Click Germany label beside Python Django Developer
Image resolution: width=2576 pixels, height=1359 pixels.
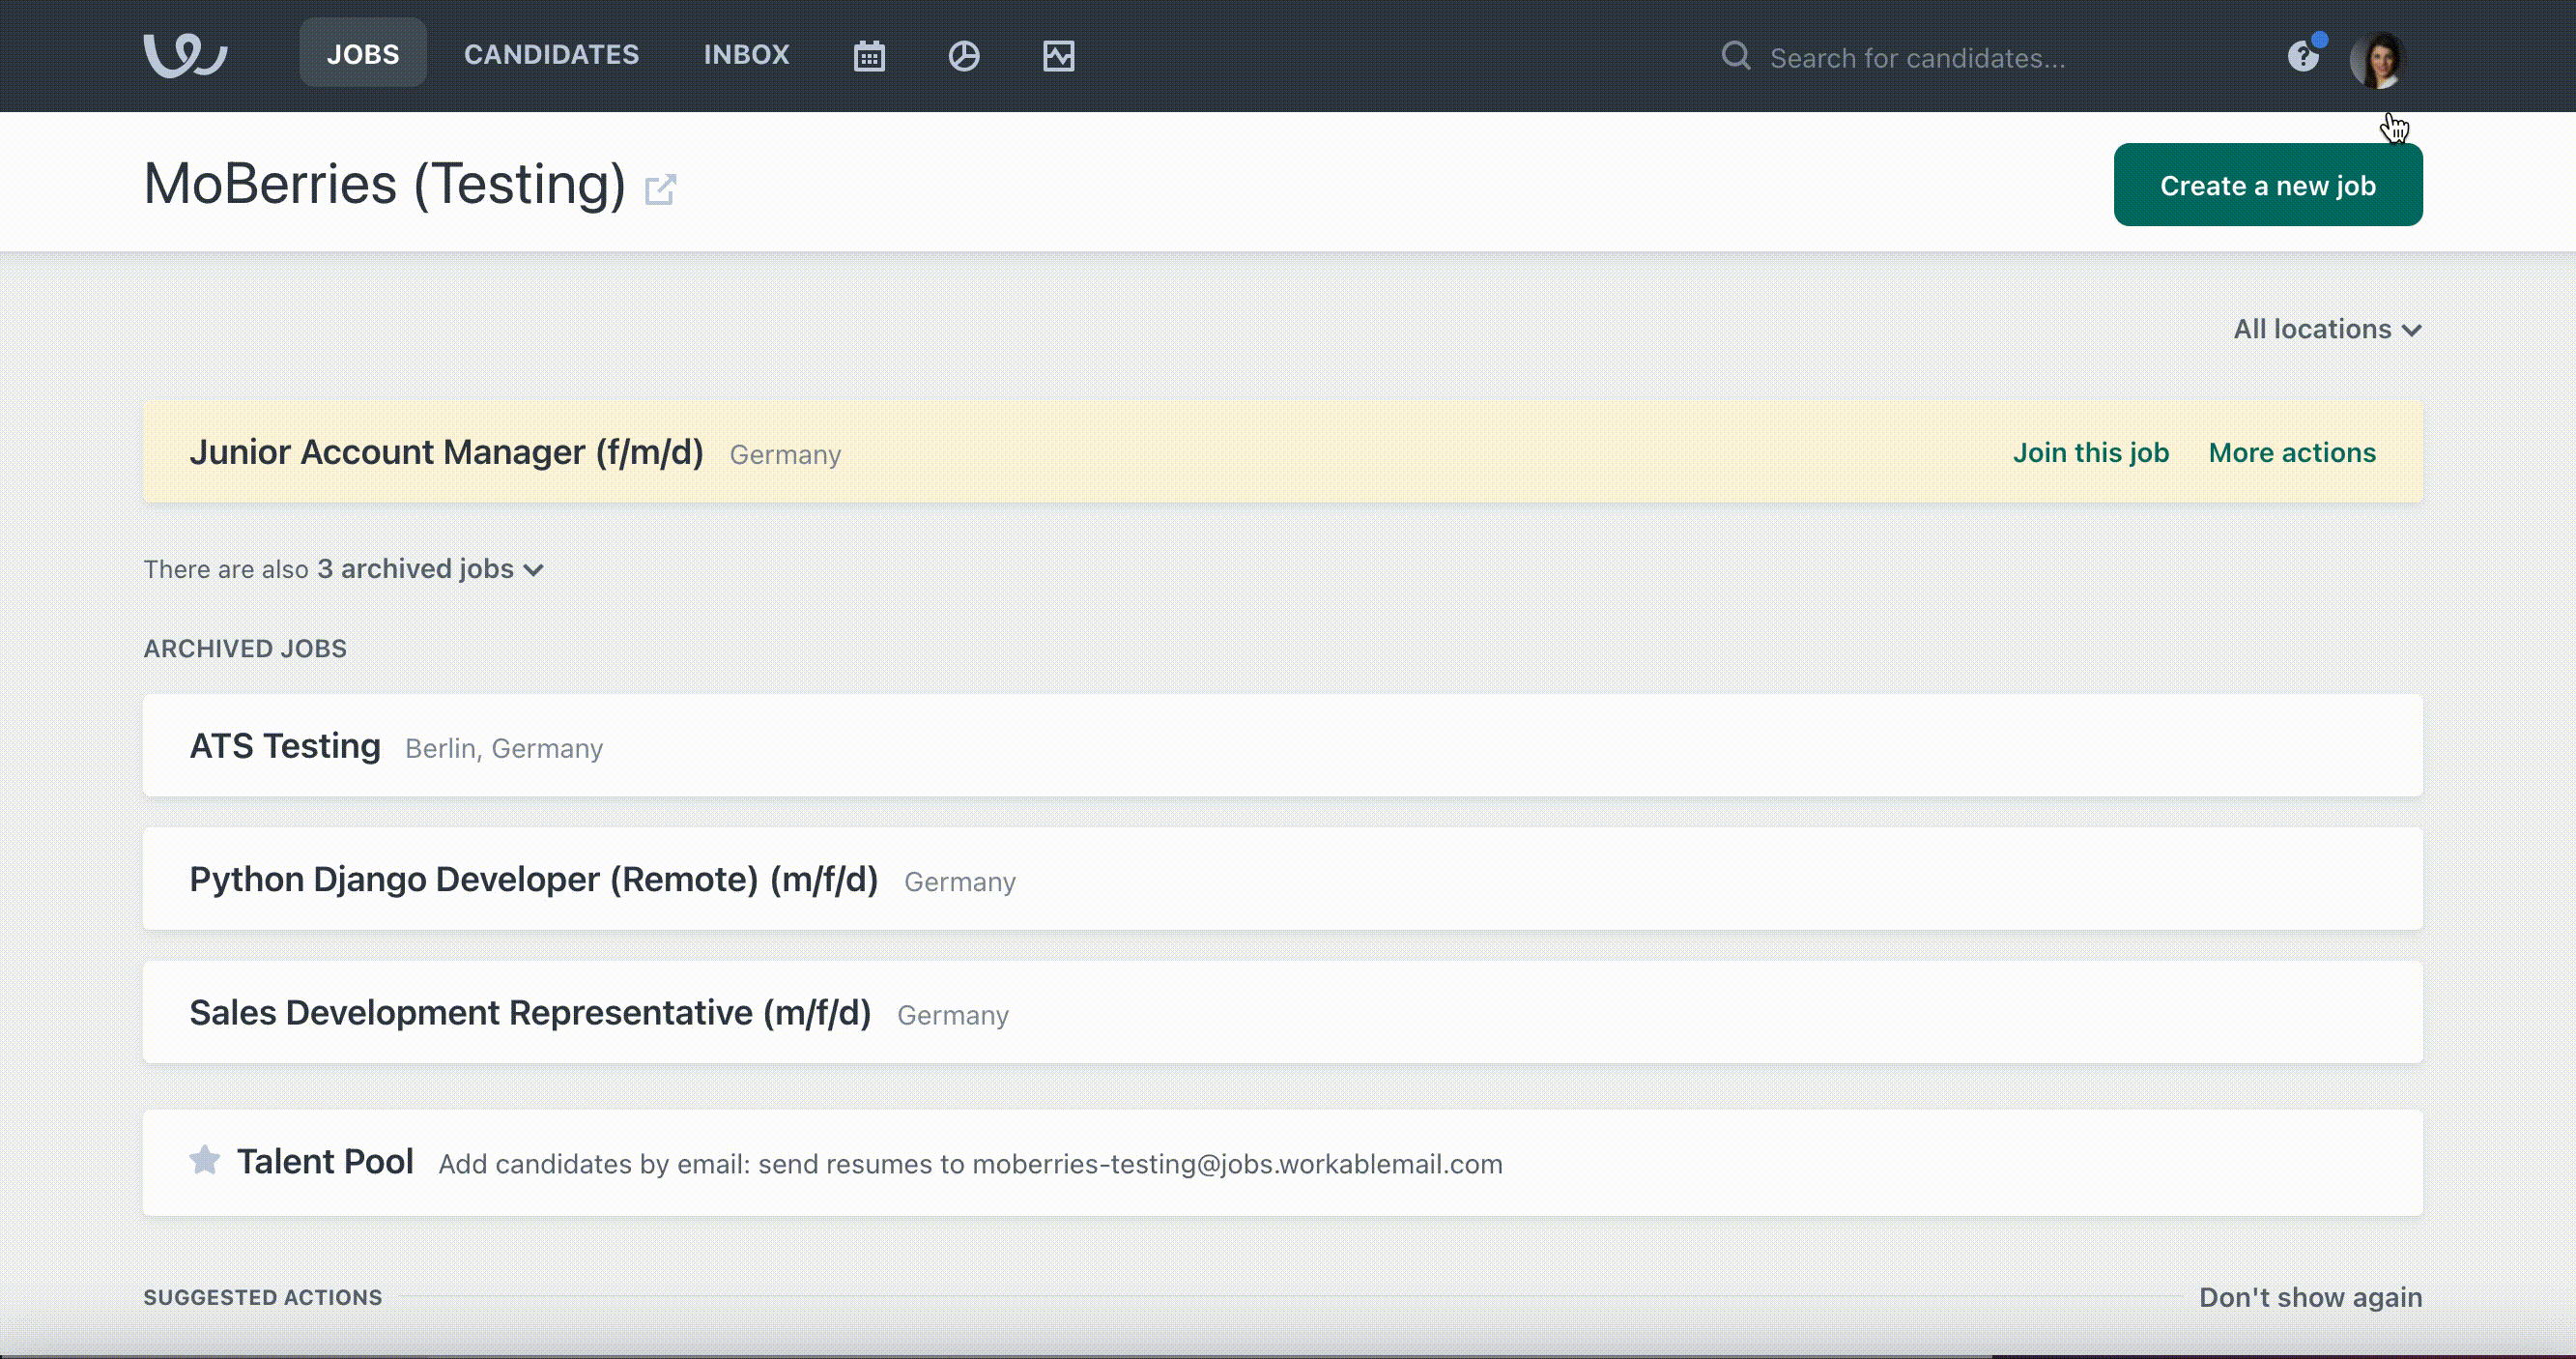pos(960,882)
